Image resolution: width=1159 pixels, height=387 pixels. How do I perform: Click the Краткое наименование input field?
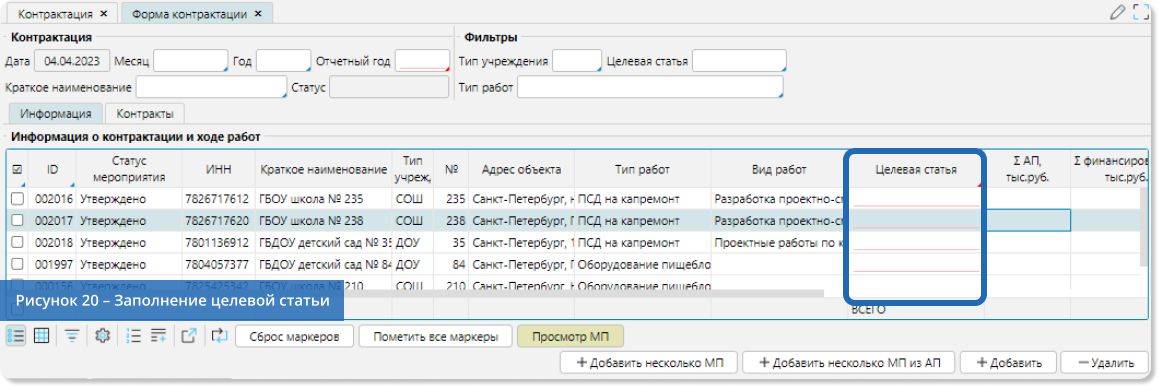tap(211, 87)
